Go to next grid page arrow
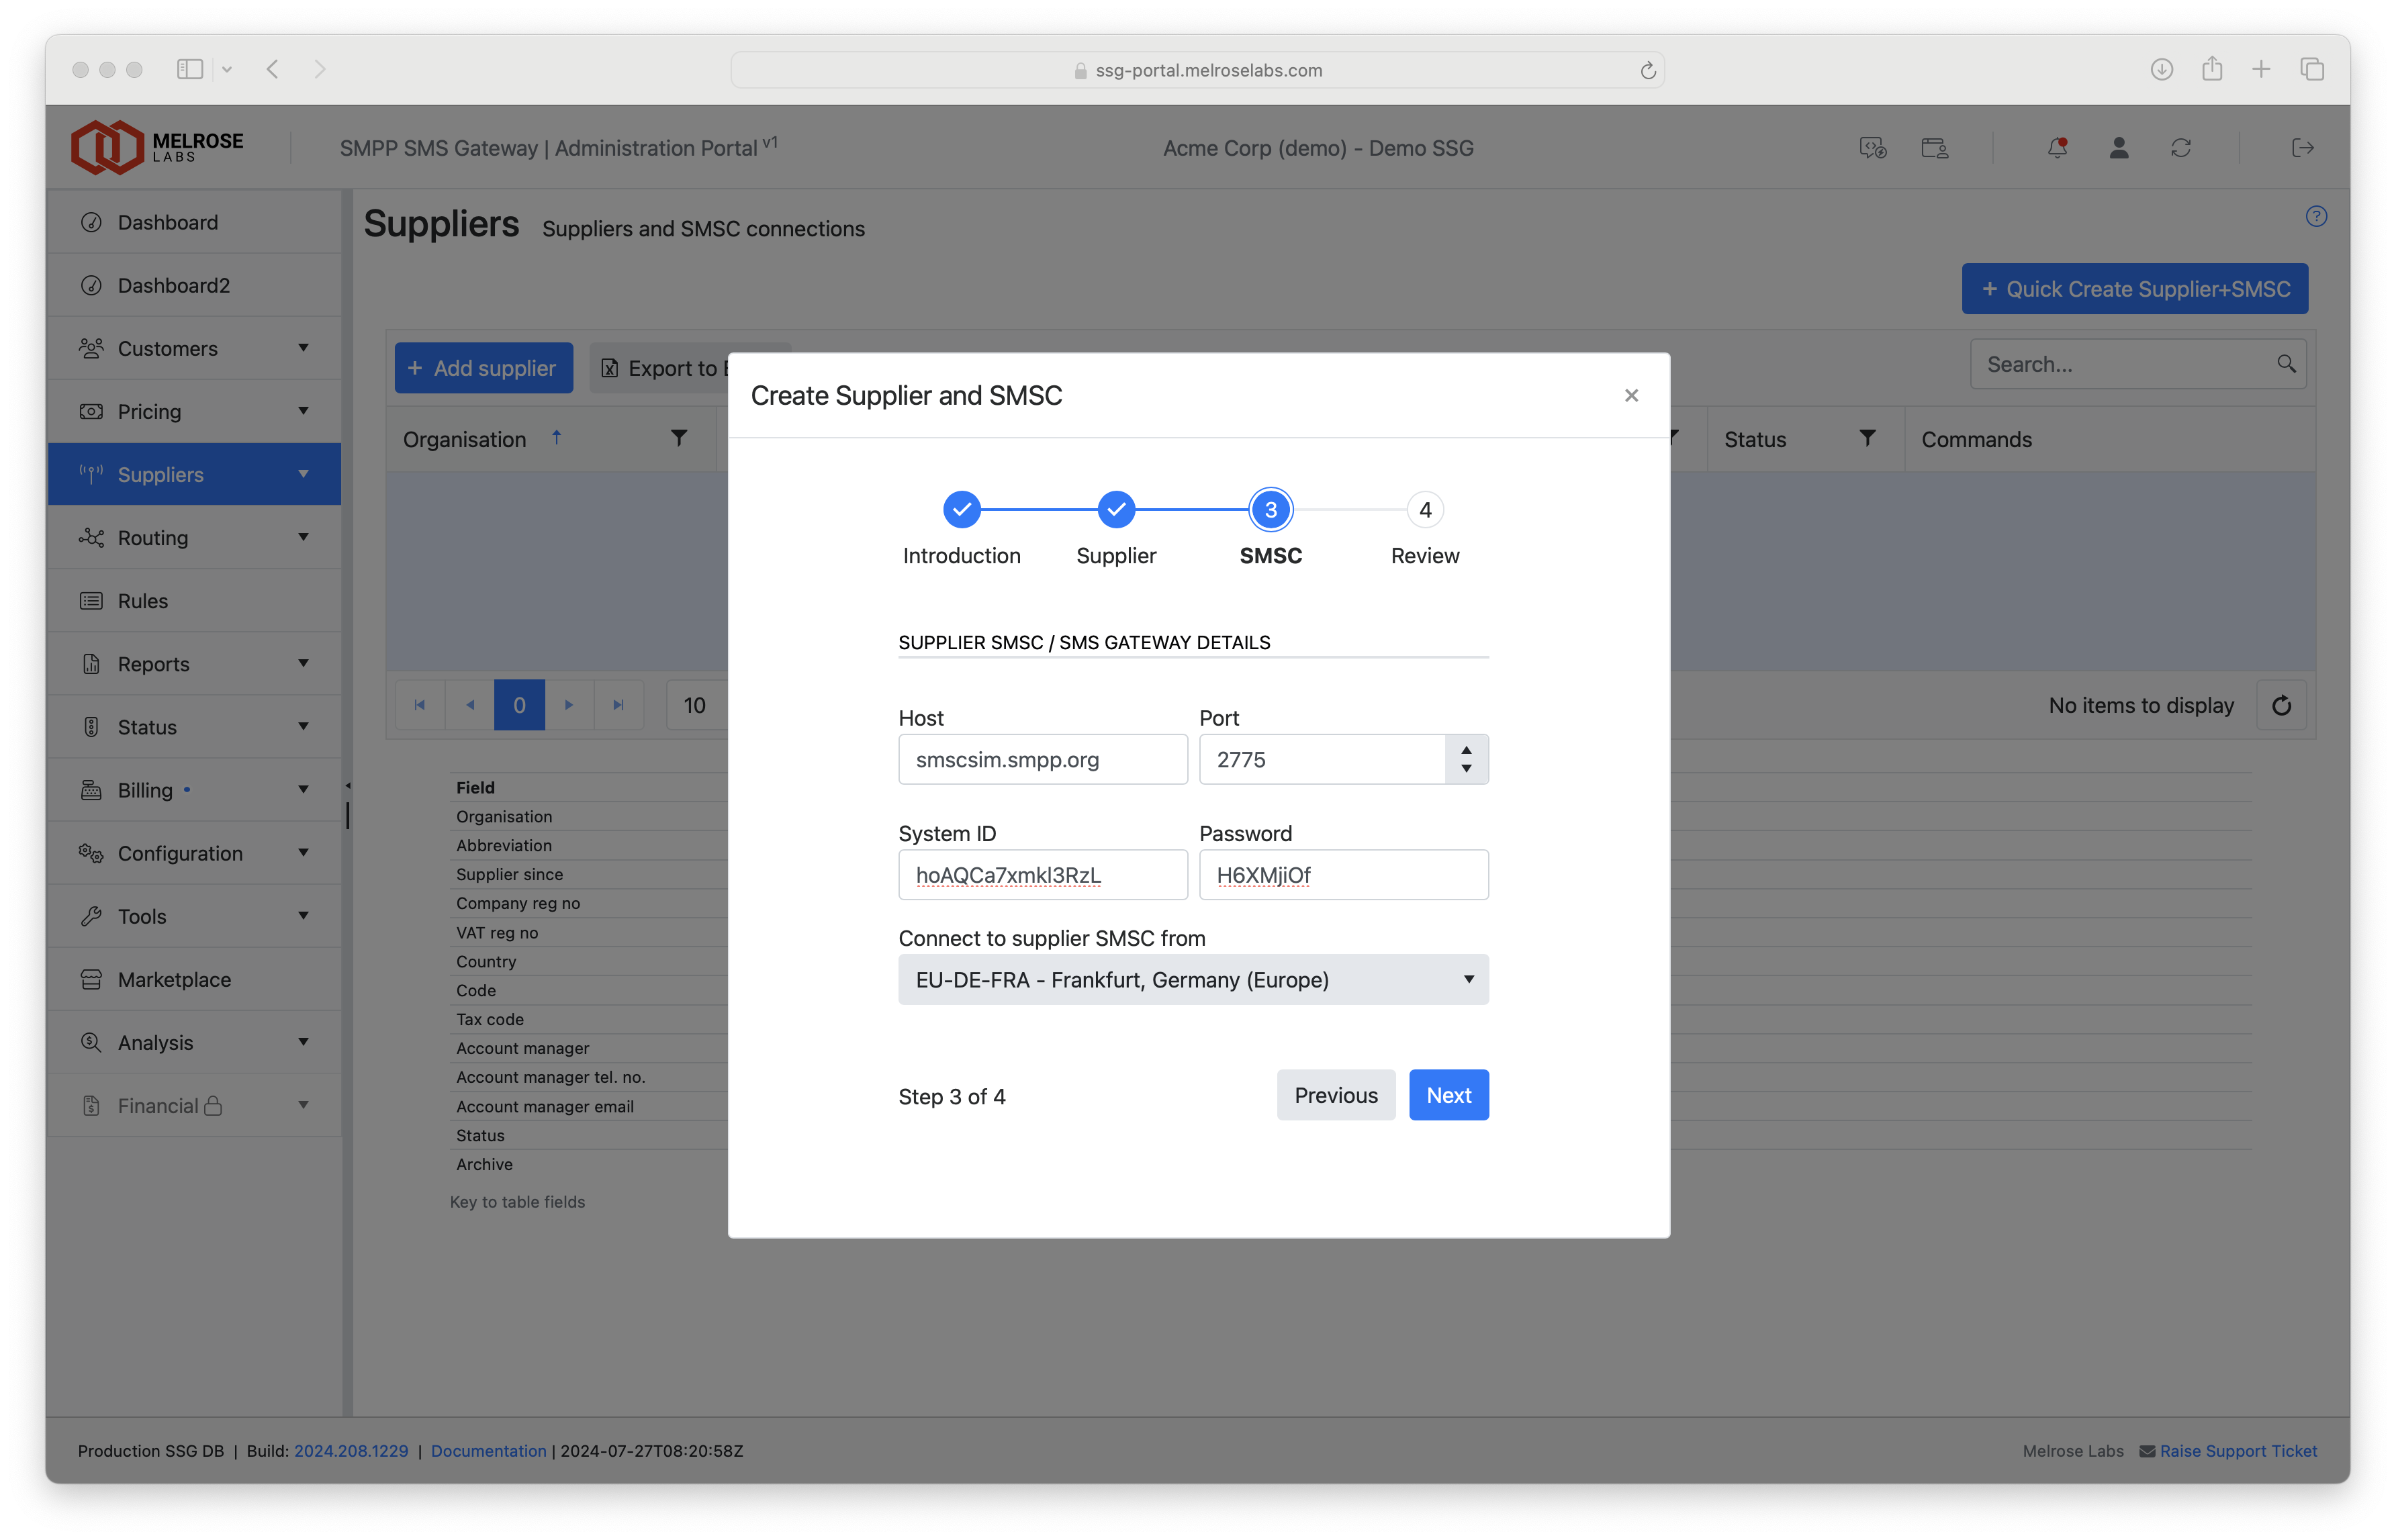 569,705
